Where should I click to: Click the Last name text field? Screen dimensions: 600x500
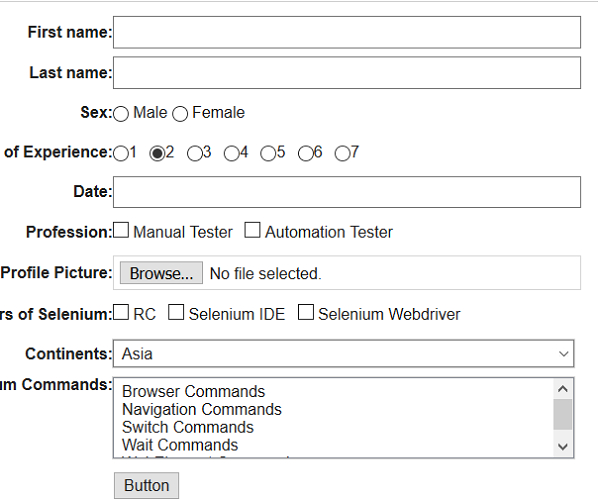click(x=346, y=73)
